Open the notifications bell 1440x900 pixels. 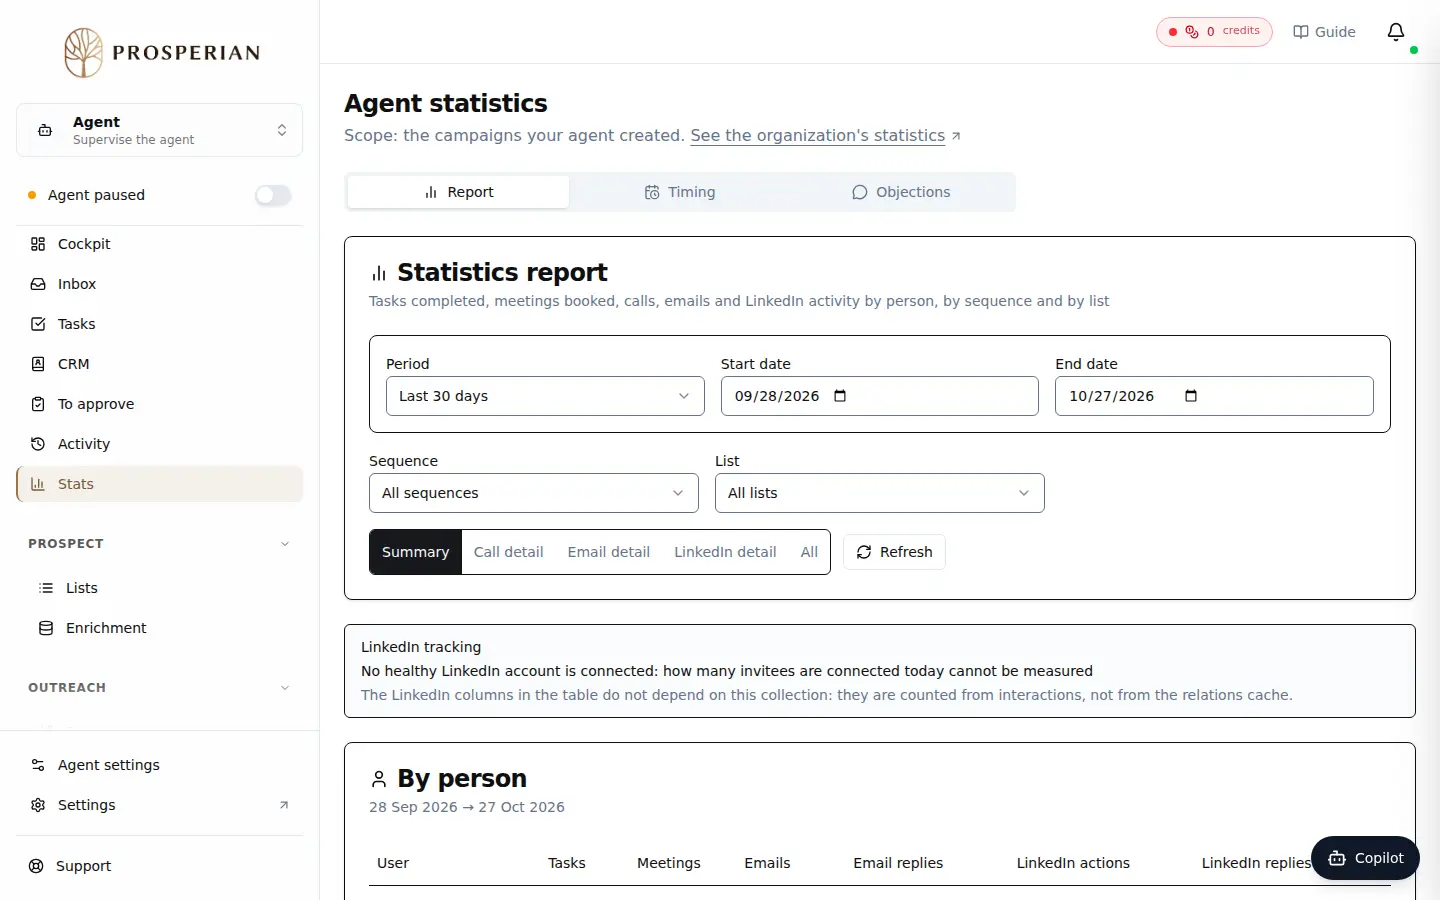click(1396, 32)
